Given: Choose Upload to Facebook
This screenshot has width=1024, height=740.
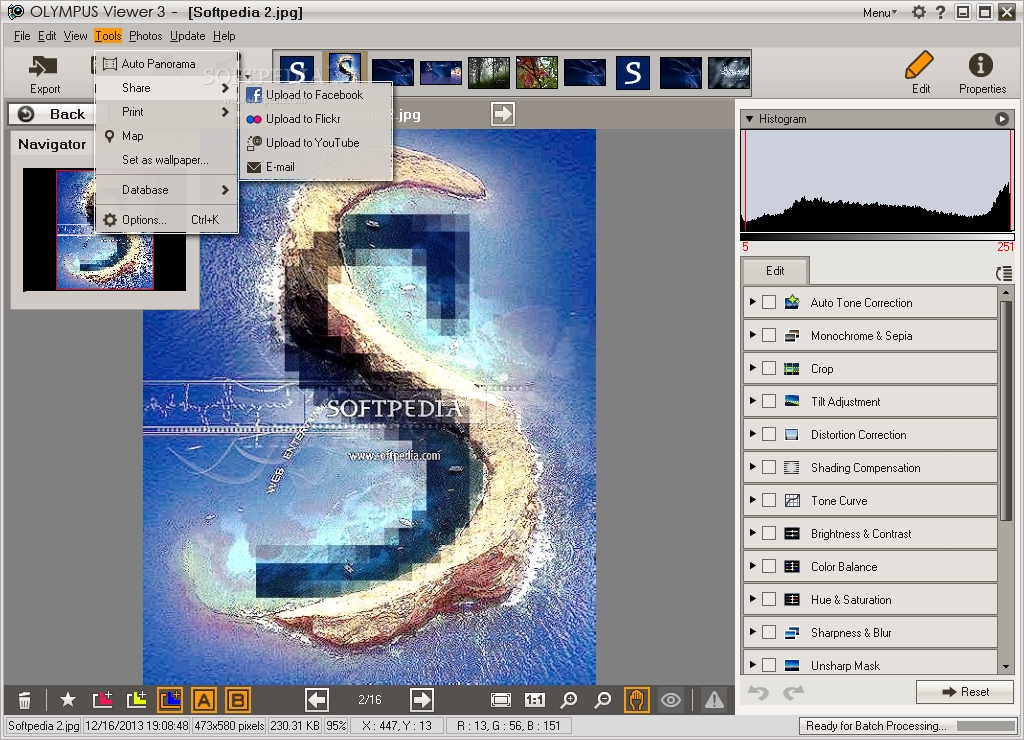Looking at the screenshot, I should click(316, 95).
